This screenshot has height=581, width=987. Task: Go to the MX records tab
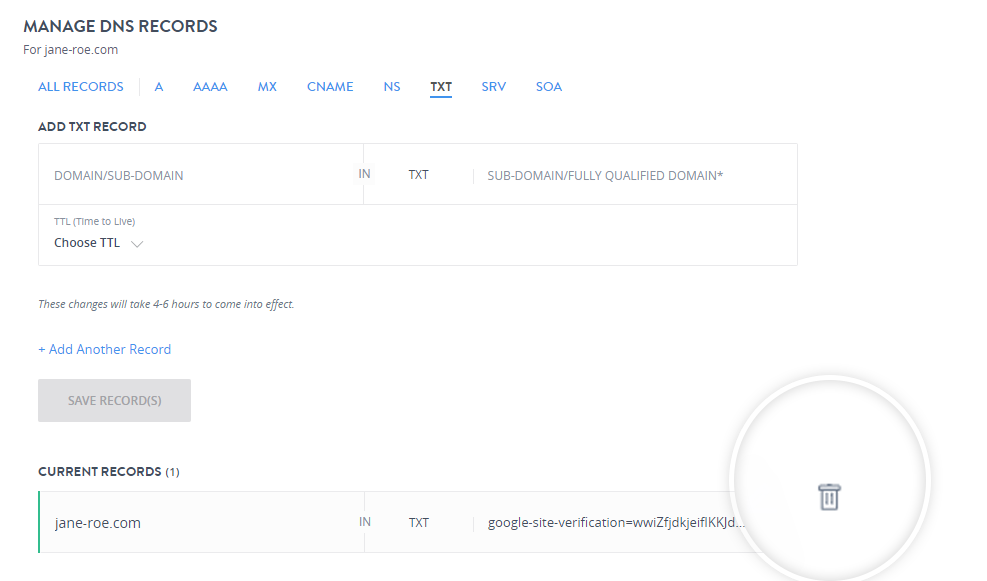pyautogui.click(x=267, y=87)
